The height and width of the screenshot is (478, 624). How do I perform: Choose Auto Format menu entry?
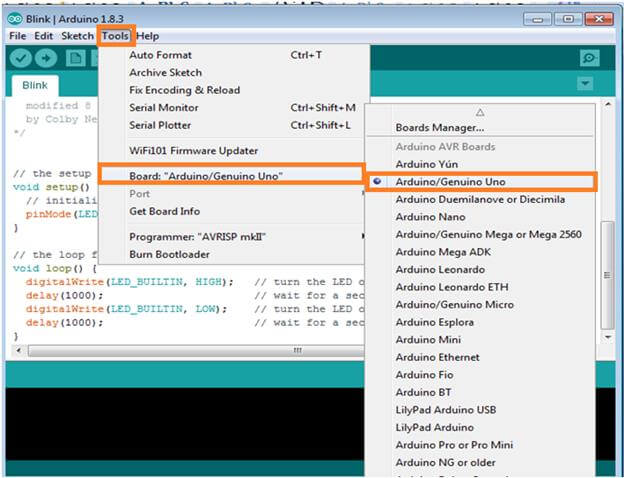(x=232, y=55)
